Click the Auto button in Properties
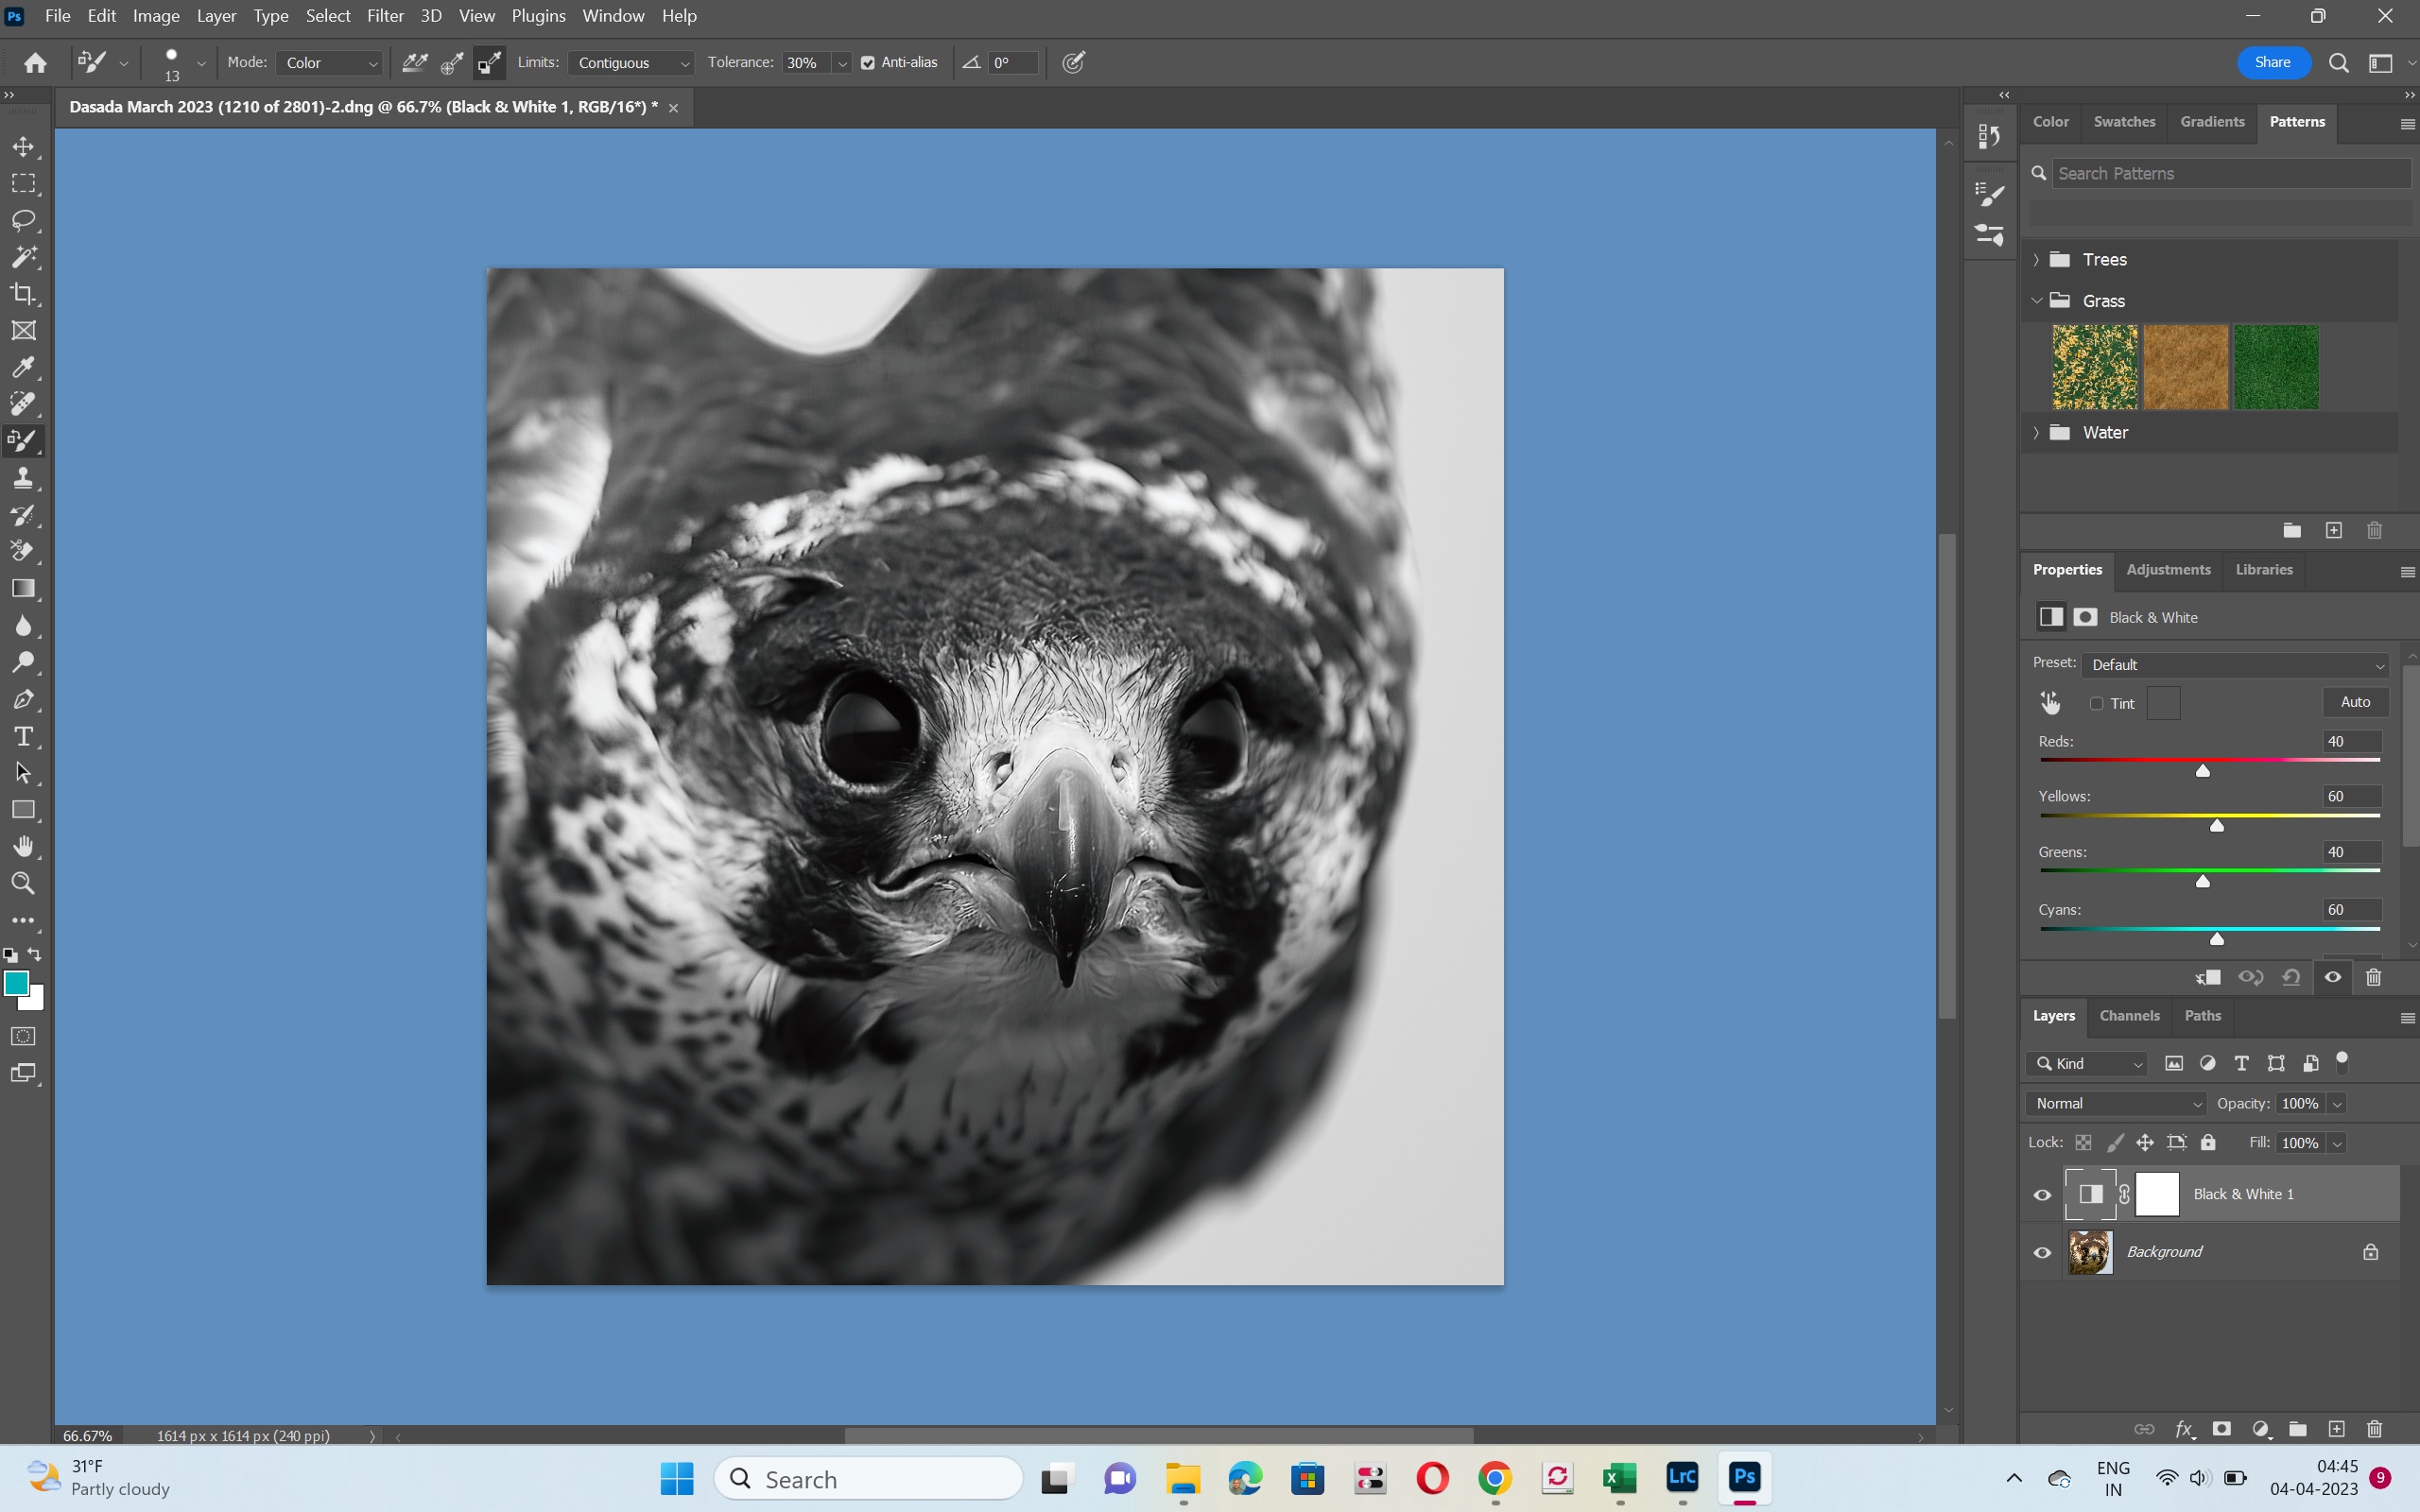The width and height of the screenshot is (2420, 1512). [x=2355, y=702]
